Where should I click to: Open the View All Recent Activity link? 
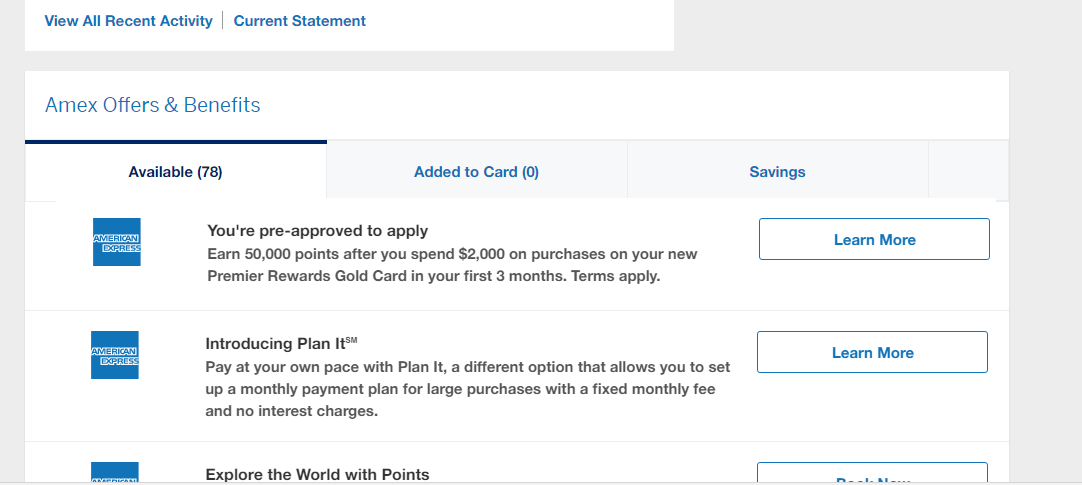coord(128,21)
